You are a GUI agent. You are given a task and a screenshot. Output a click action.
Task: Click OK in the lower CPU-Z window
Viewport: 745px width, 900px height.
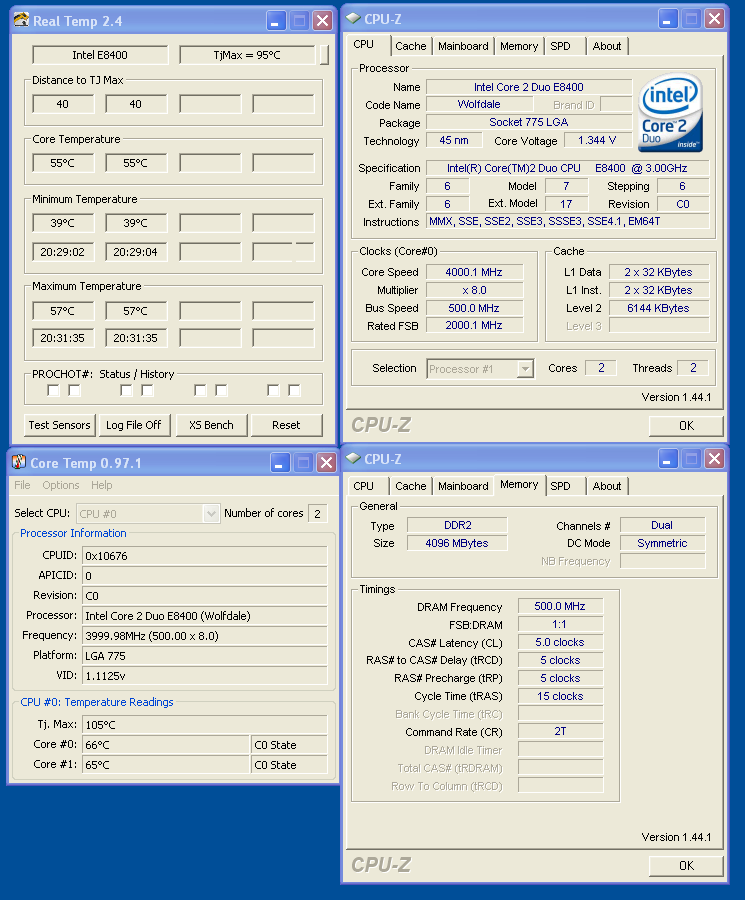(x=686, y=865)
